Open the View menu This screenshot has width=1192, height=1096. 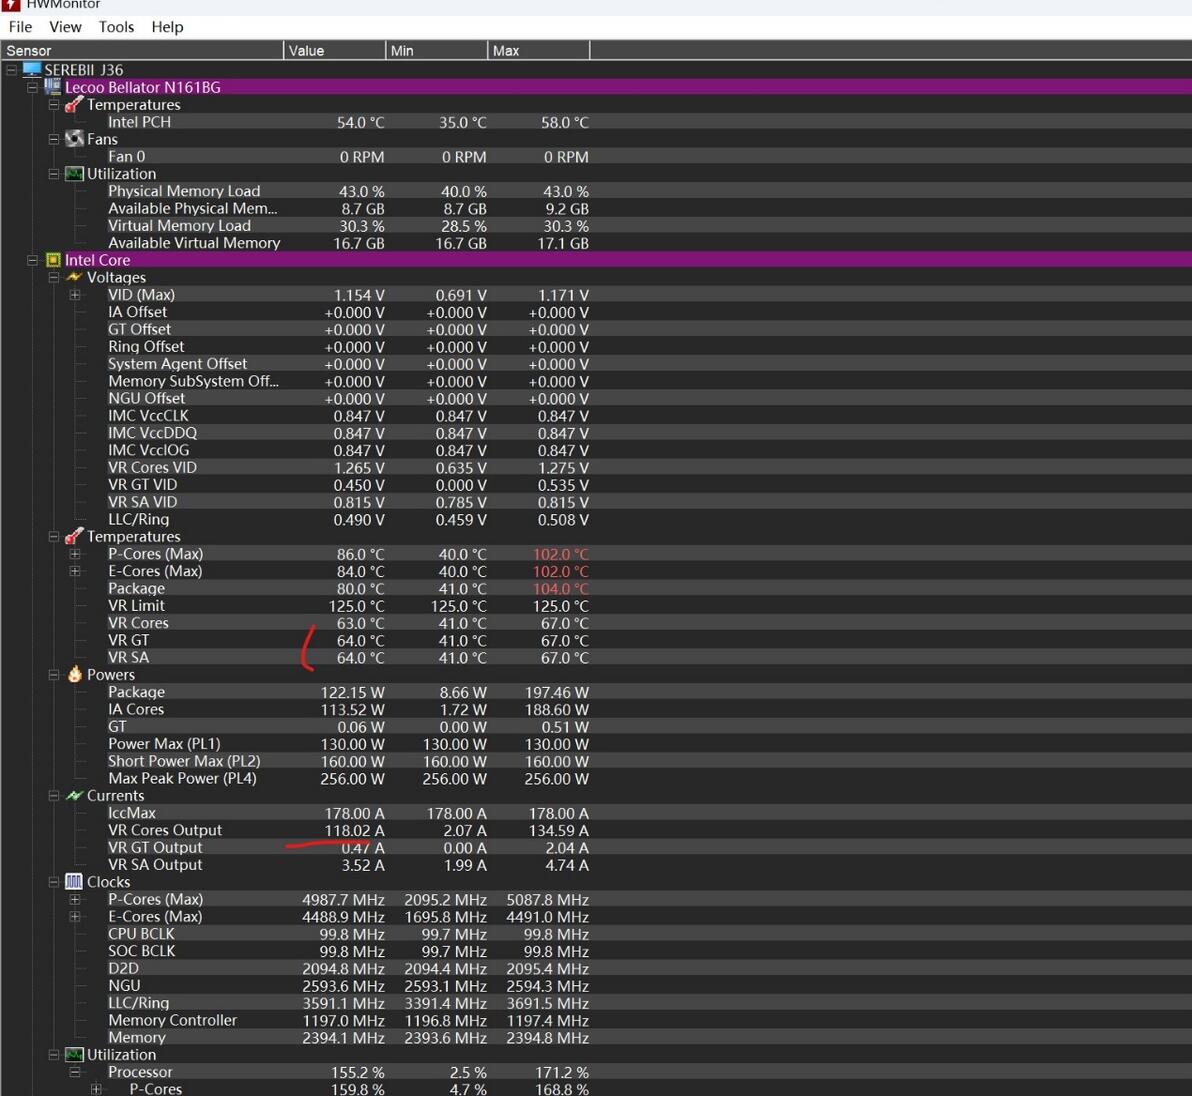point(65,27)
